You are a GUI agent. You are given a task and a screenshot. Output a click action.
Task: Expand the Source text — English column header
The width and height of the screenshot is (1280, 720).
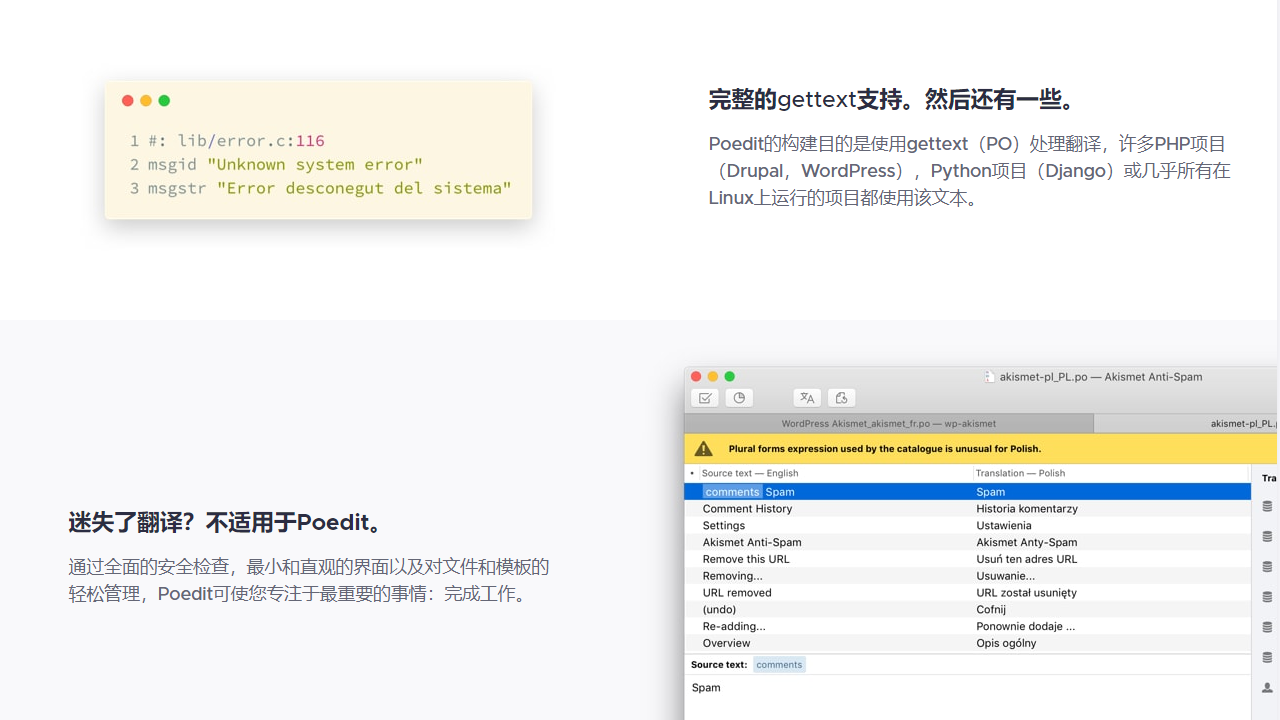(750, 473)
